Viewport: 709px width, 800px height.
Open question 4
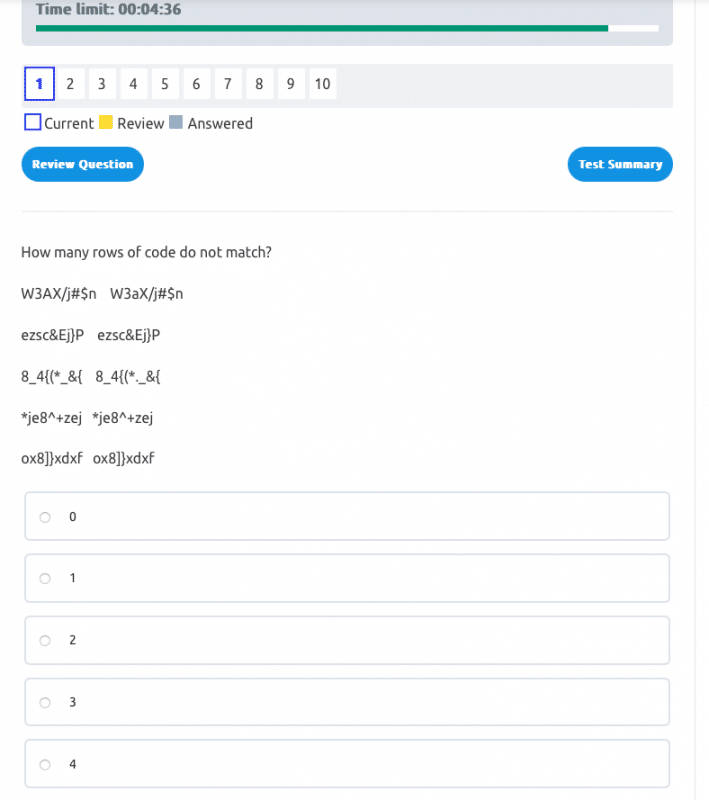coord(133,84)
